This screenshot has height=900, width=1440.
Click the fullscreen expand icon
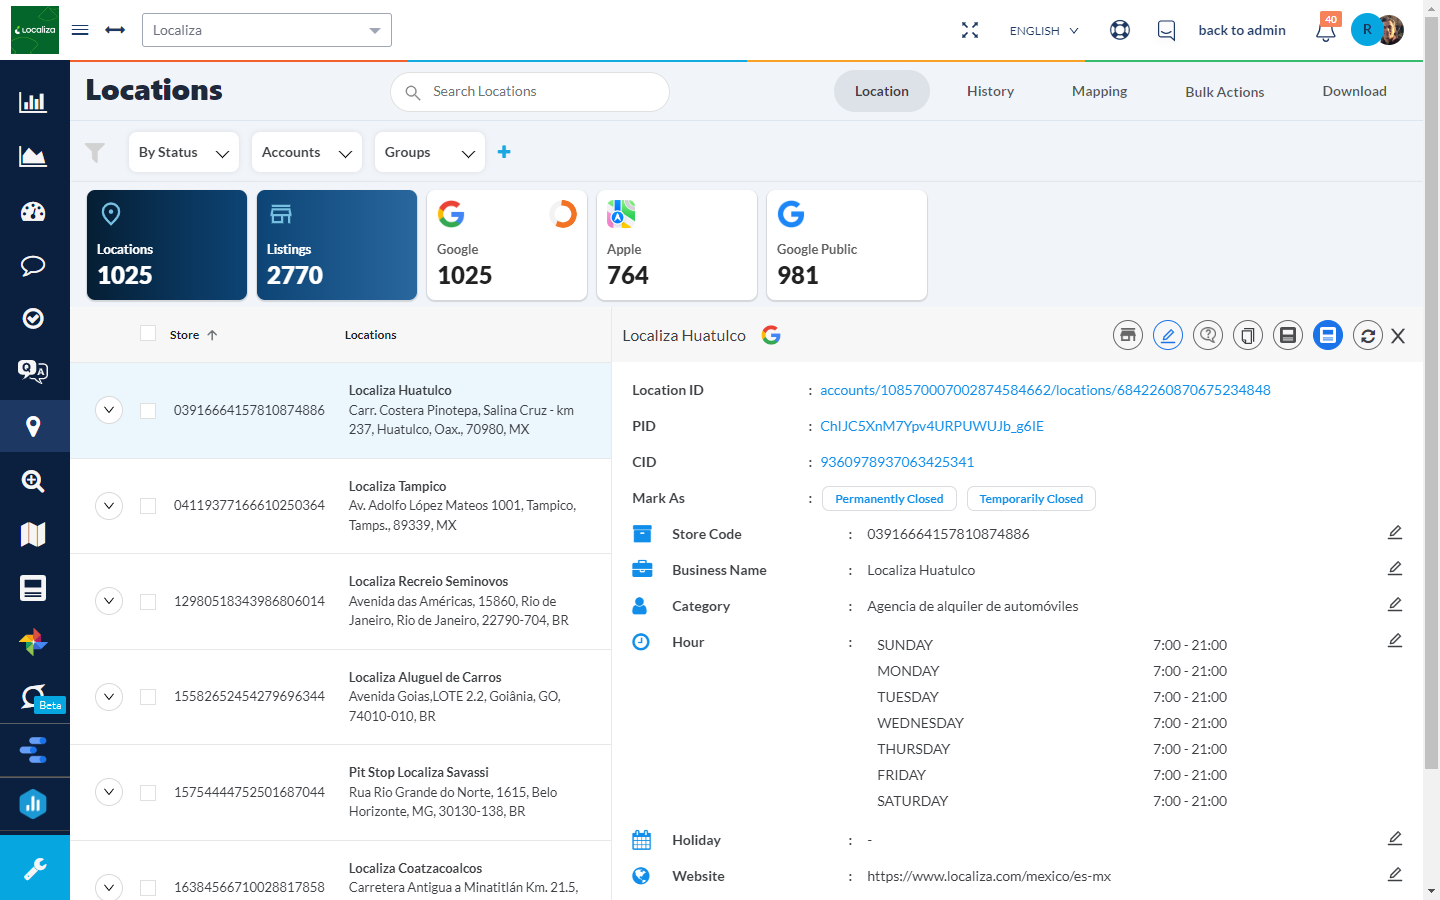970,30
